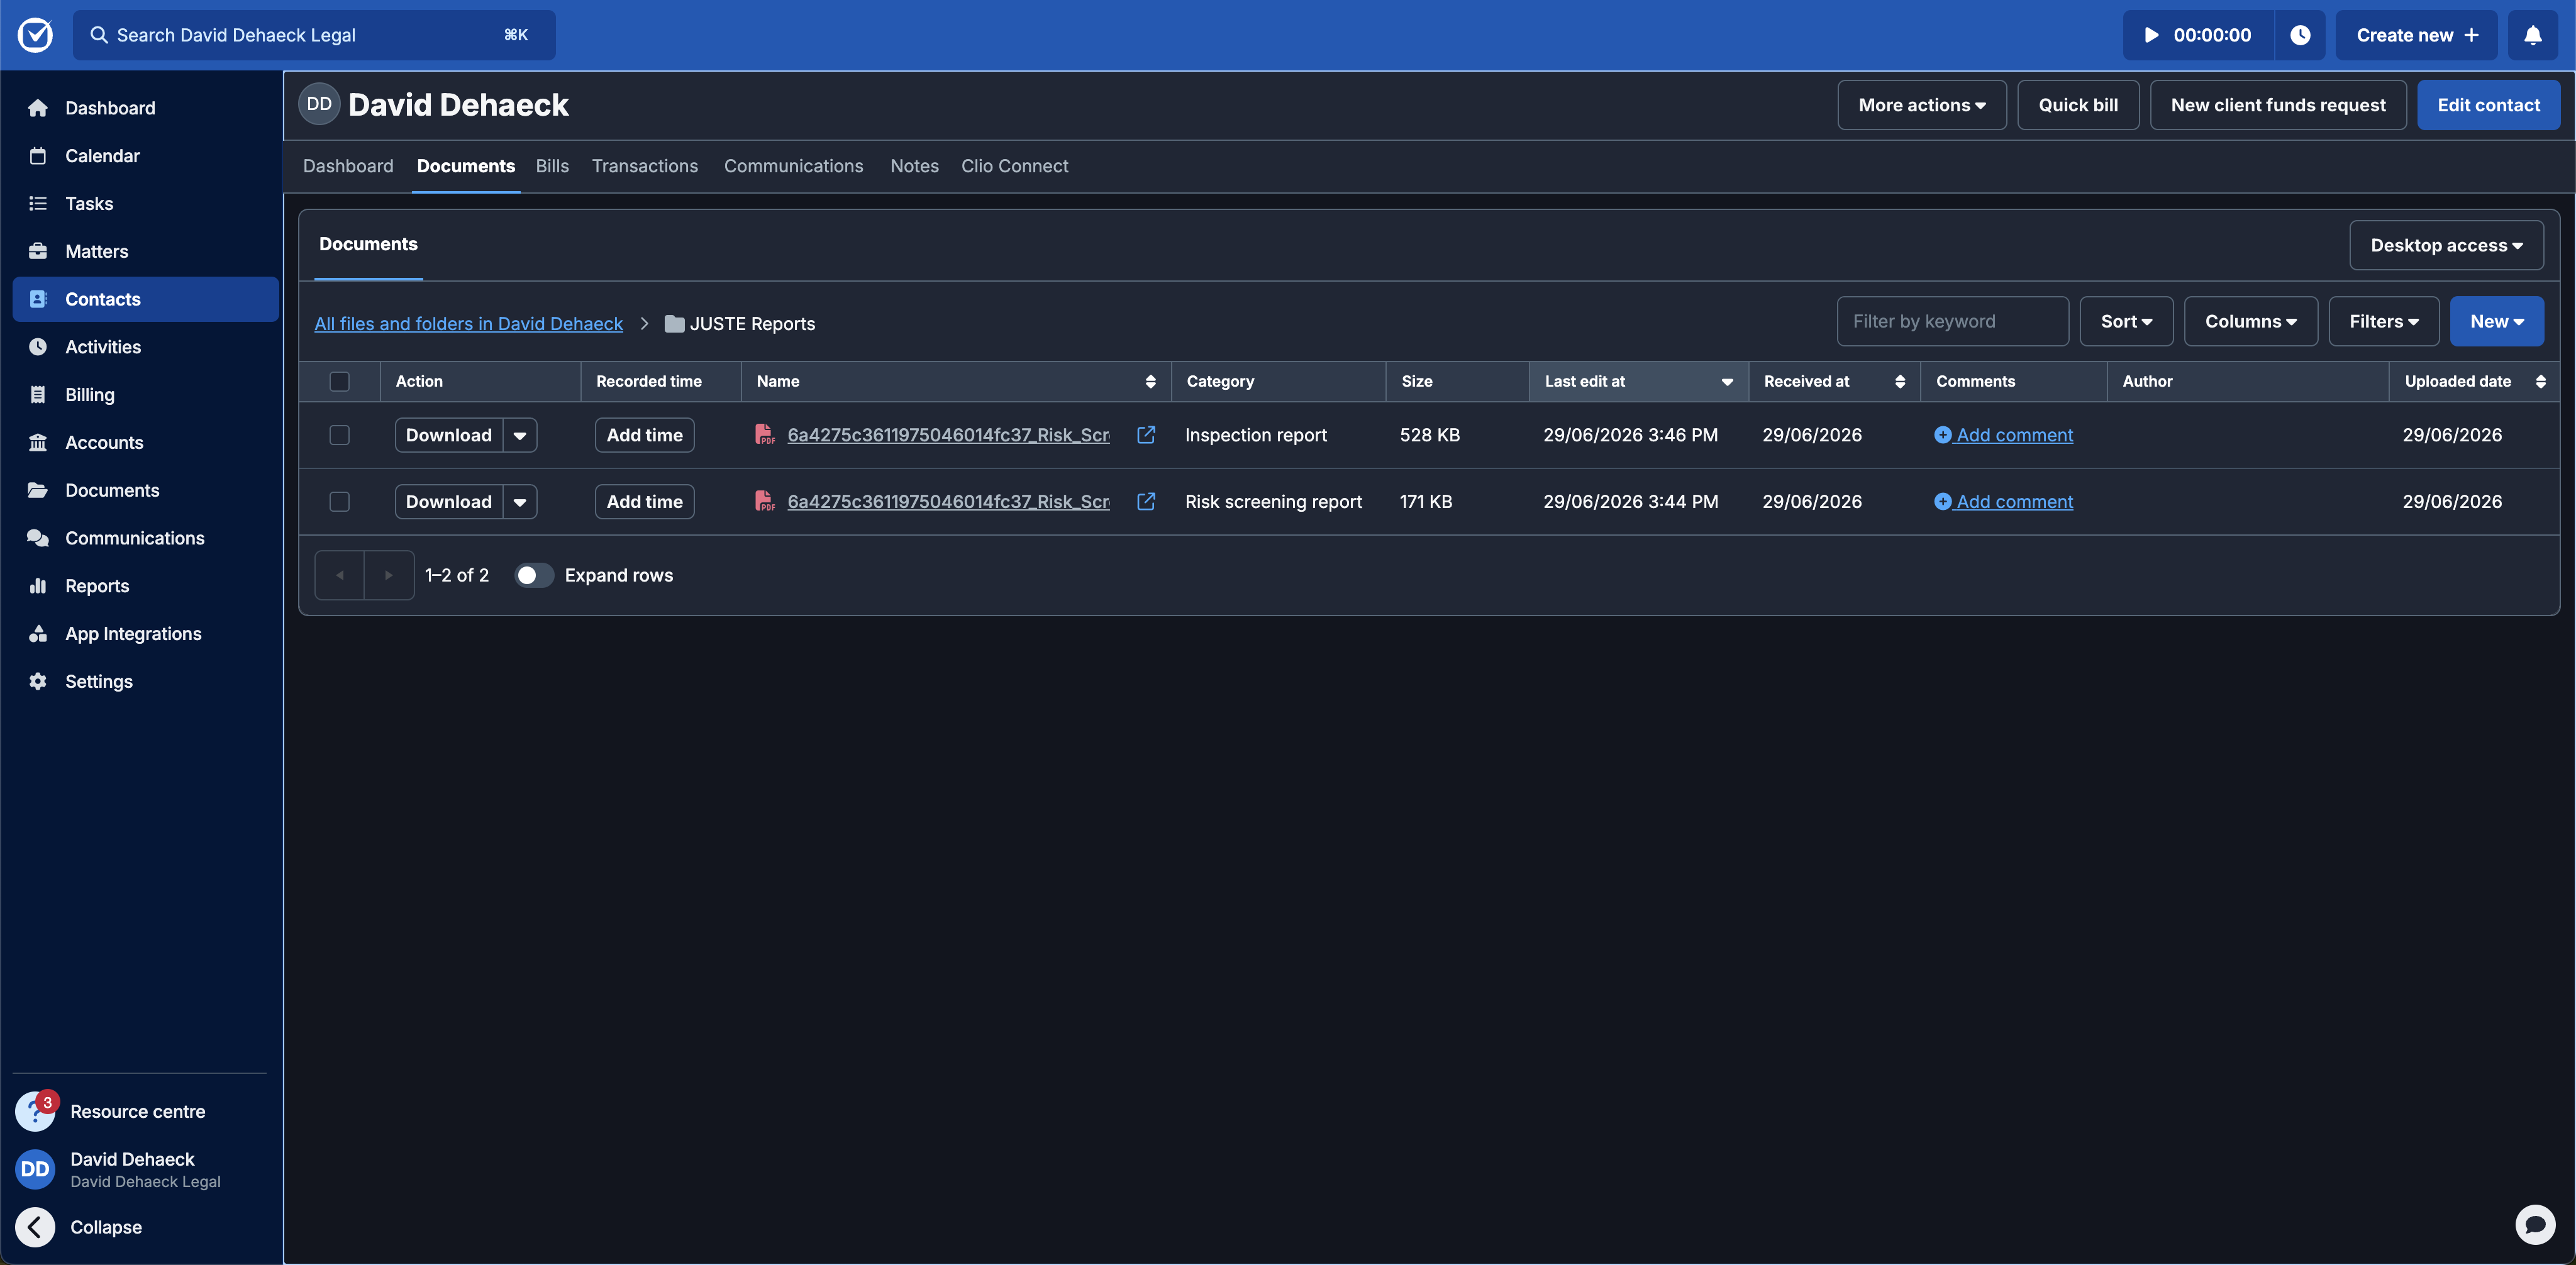
Task: Open the Sort dropdown
Action: [x=2126, y=321]
